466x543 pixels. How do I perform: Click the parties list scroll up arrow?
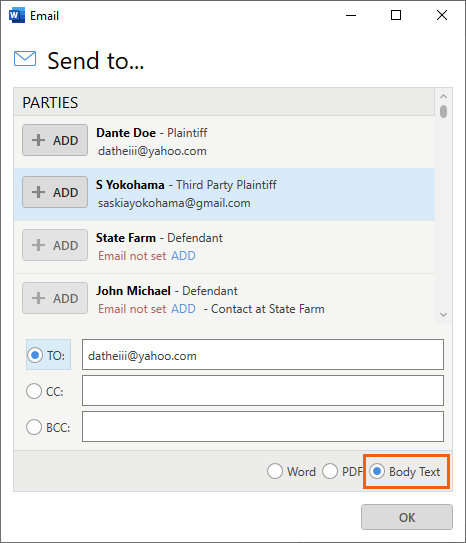(443, 96)
